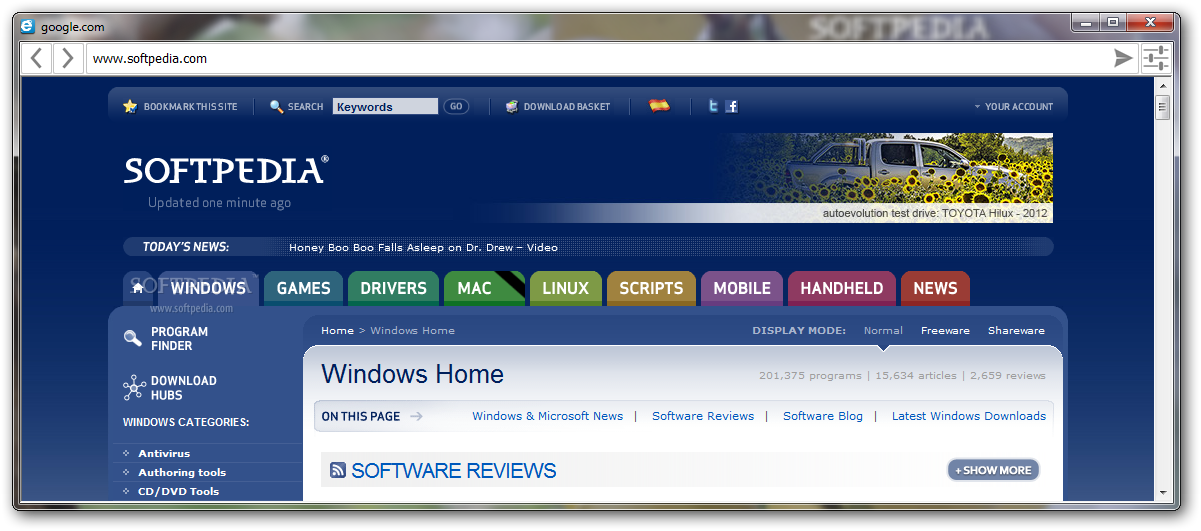Viewport: 1201px width, 531px height.
Task: Click the Today's News label
Action: (186, 247)
